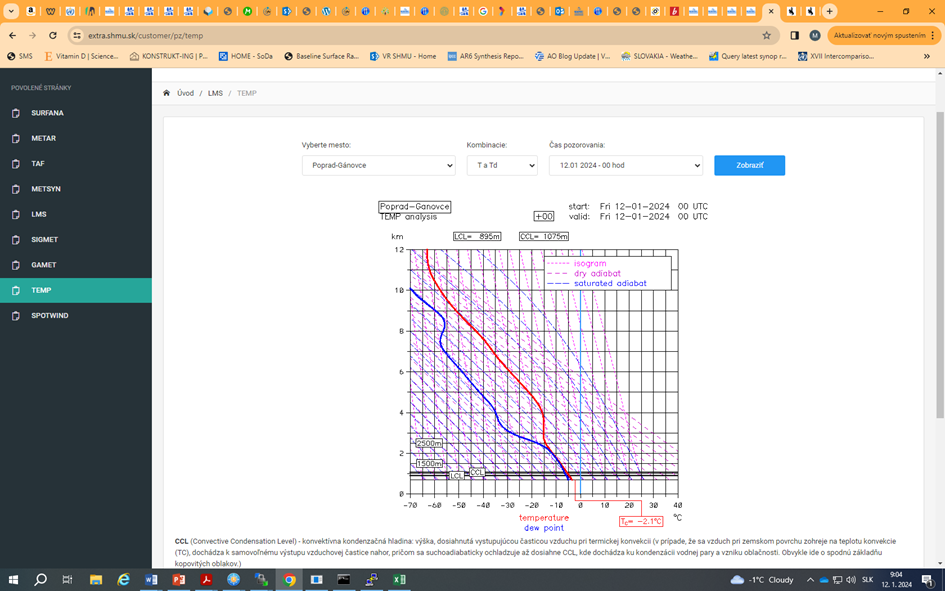Viewport: 945px width, 591px height.
Task: Toggle the Chrome side panel
Action: point(793,33)
